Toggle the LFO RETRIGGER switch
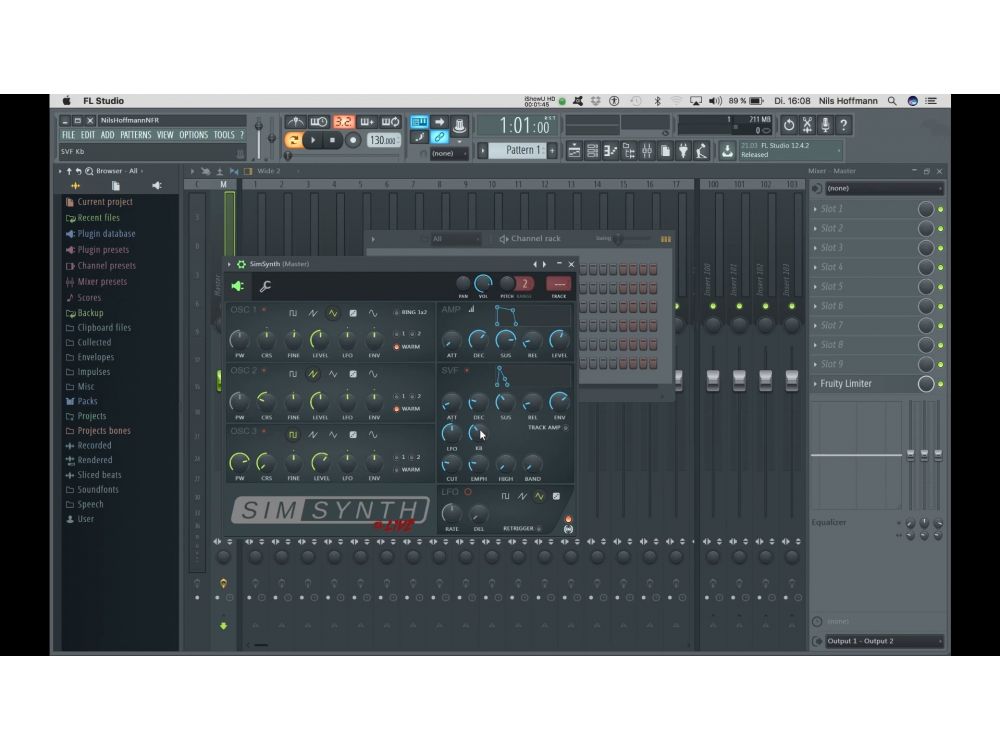 [x=538, y=528]
